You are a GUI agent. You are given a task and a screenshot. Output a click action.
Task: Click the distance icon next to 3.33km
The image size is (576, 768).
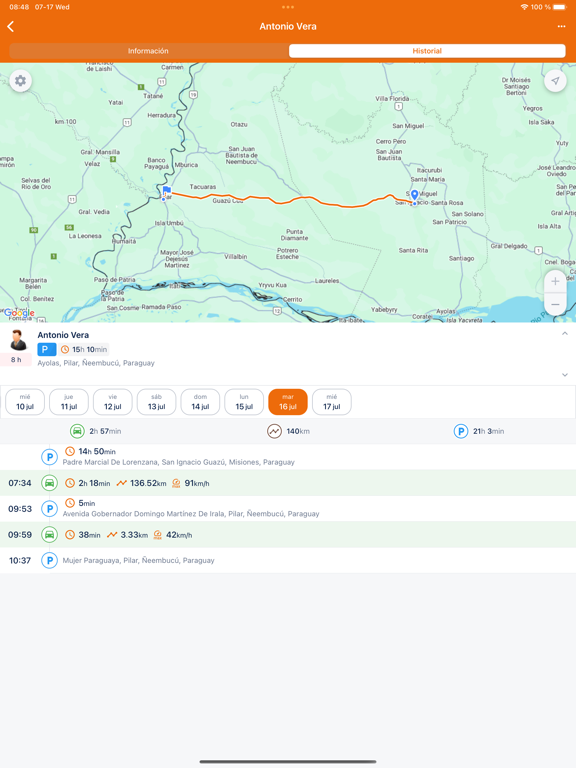click(112, 535)
